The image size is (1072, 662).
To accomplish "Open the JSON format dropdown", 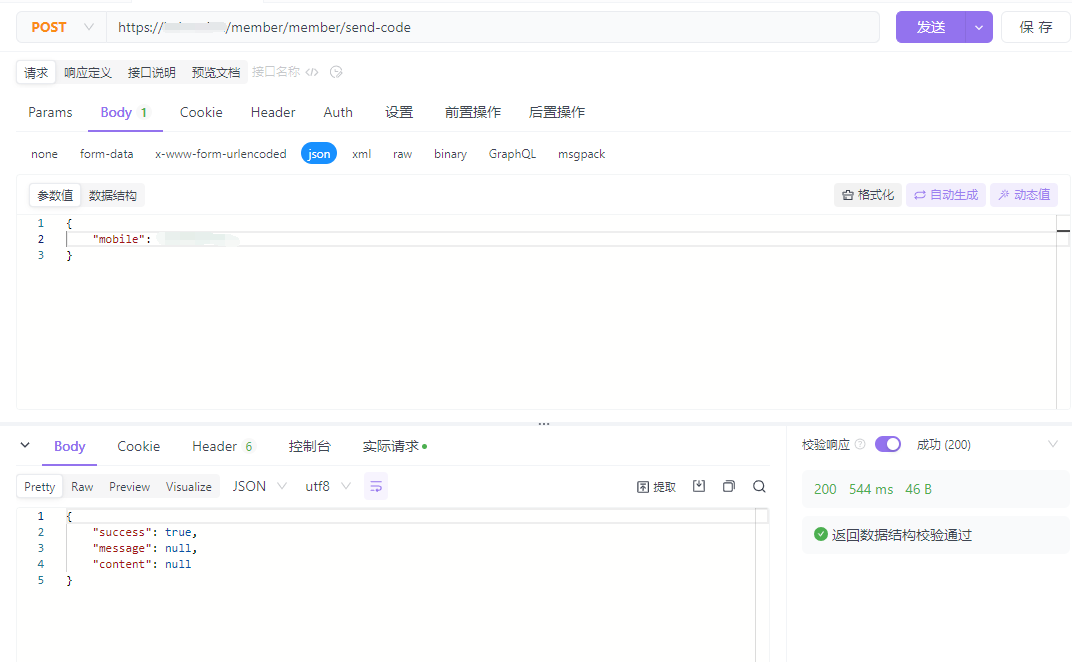I will 259,486.
